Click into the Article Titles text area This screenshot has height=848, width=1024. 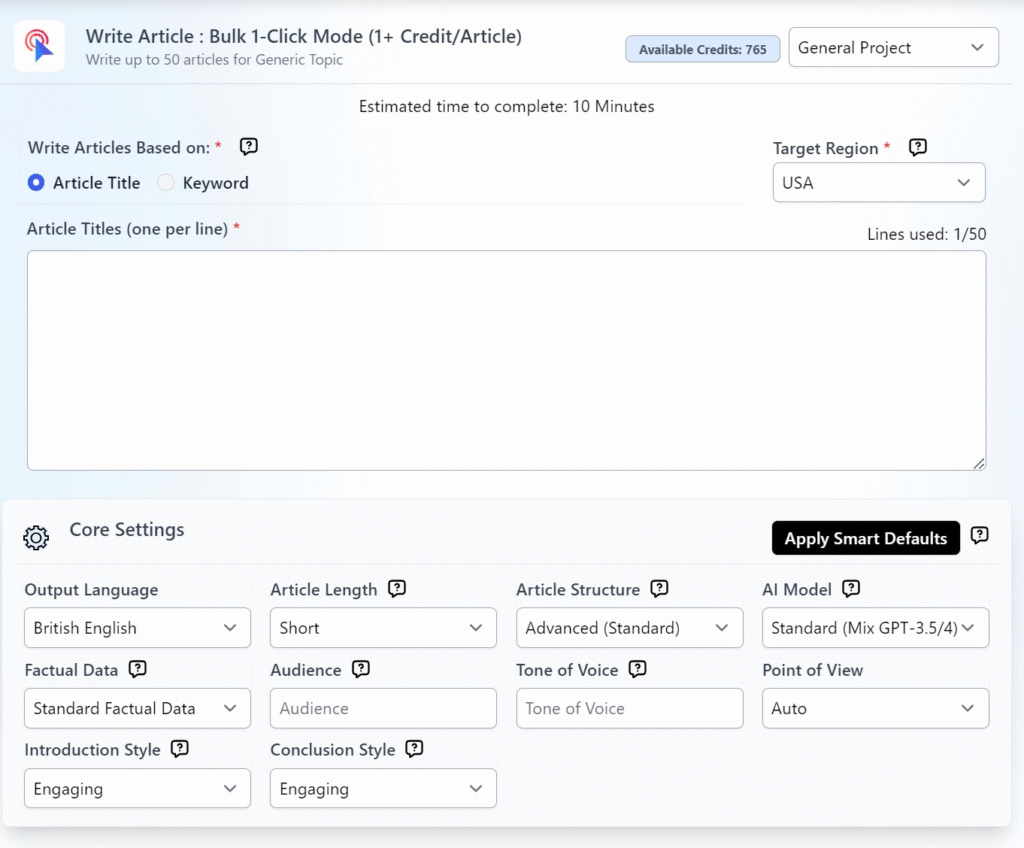pyautogui.click(x=506, y=360)
